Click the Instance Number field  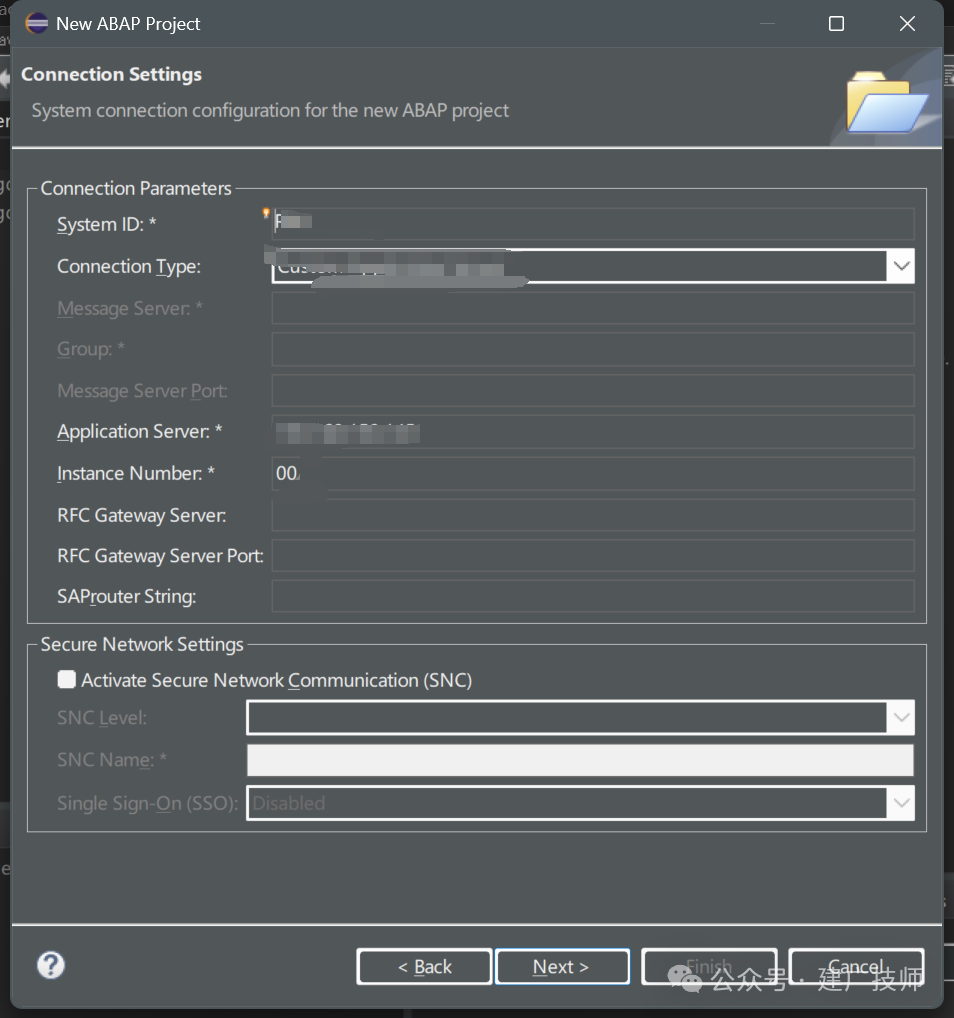(593, 473)
